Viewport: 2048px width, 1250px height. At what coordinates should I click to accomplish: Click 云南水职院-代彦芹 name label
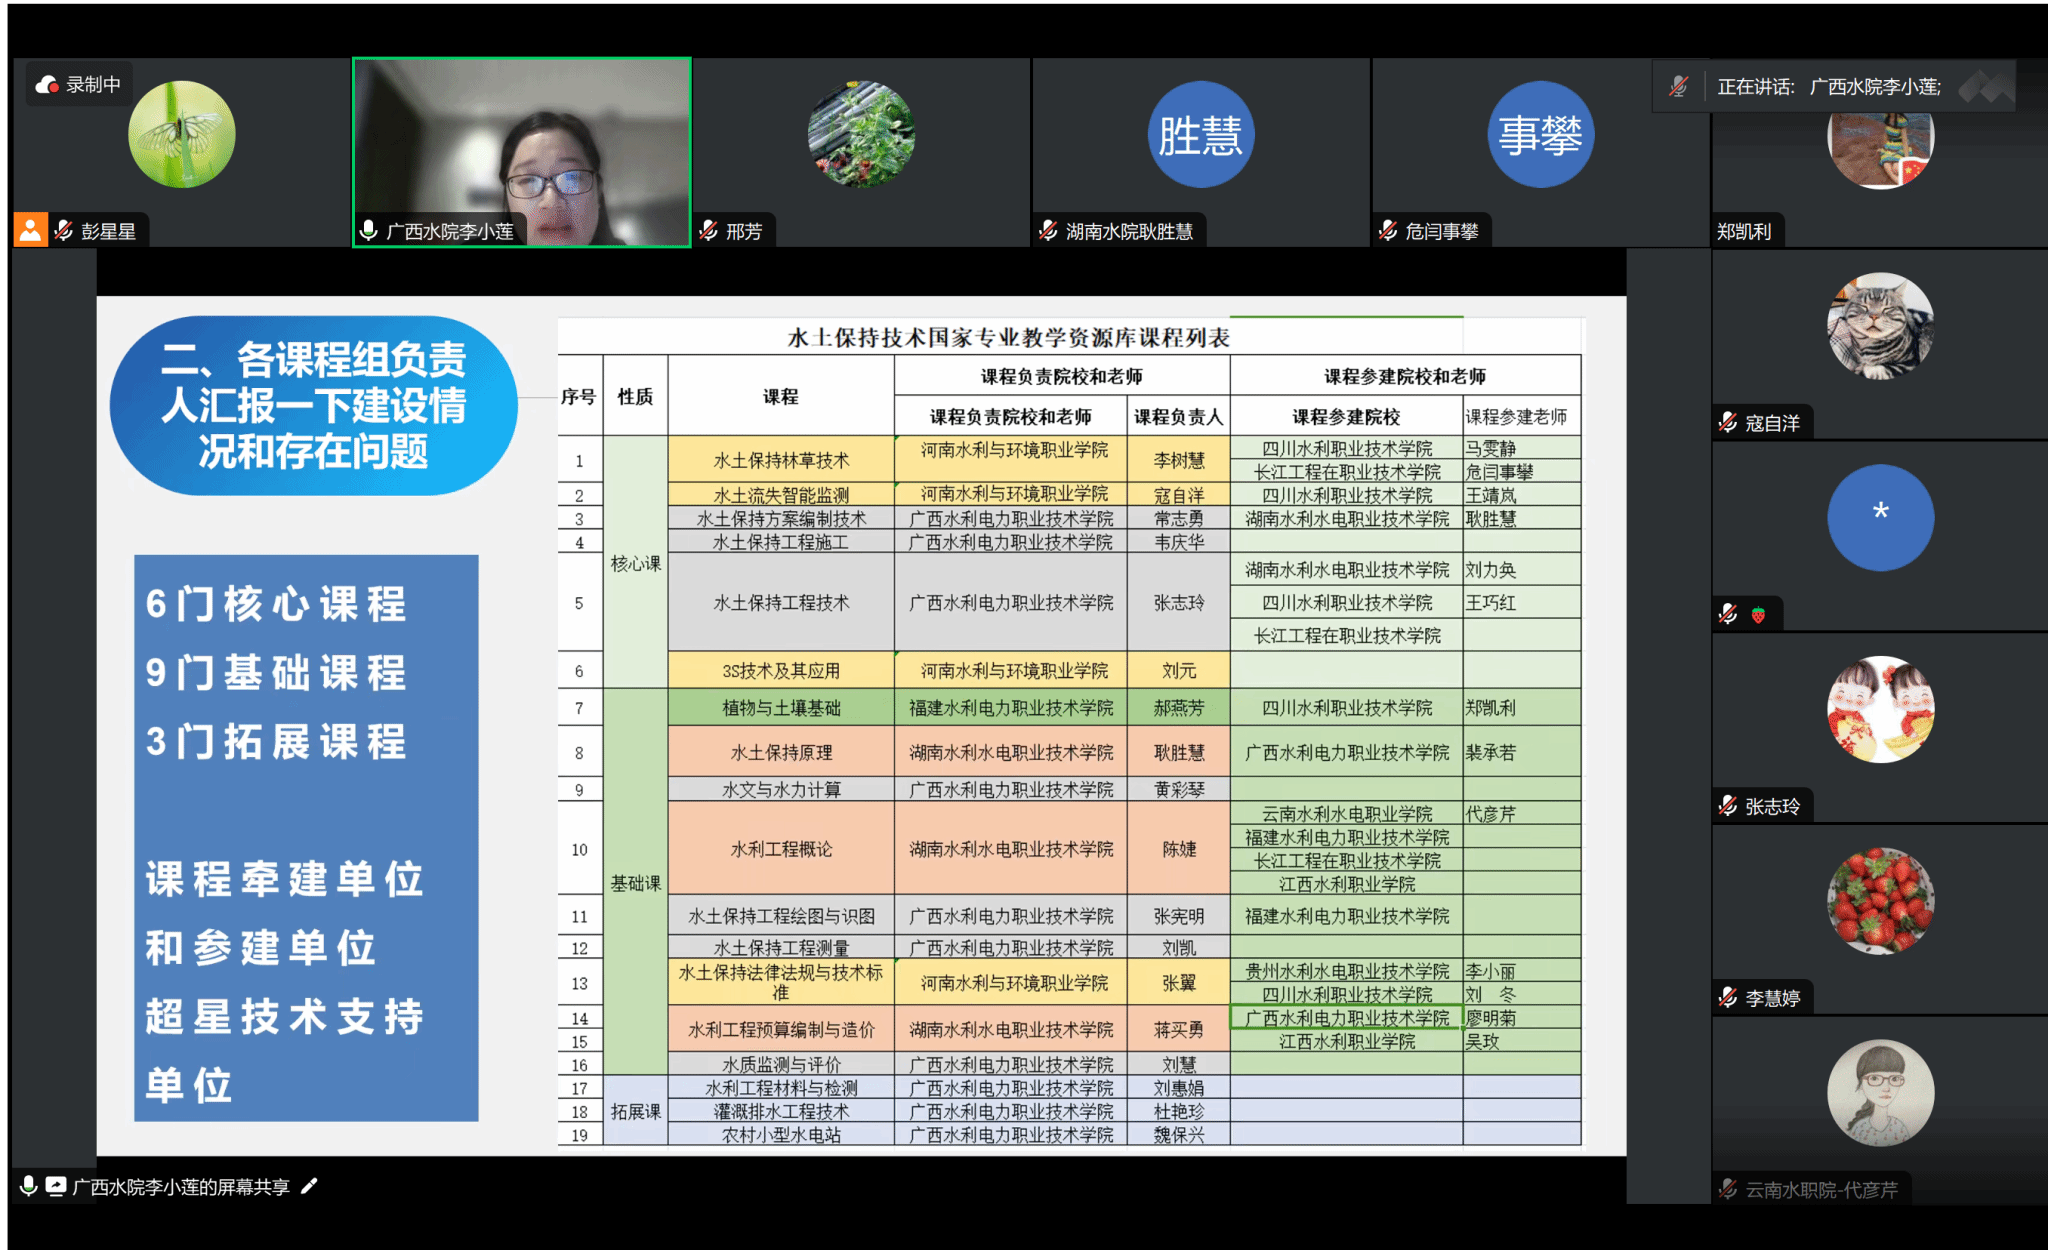point(1820,1190)
